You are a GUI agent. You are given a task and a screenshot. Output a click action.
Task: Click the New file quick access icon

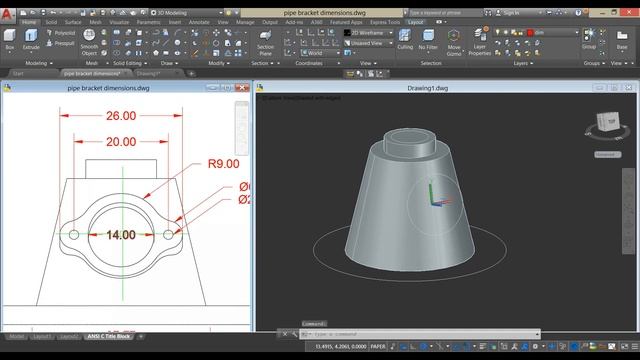click(x=23, y=13)
